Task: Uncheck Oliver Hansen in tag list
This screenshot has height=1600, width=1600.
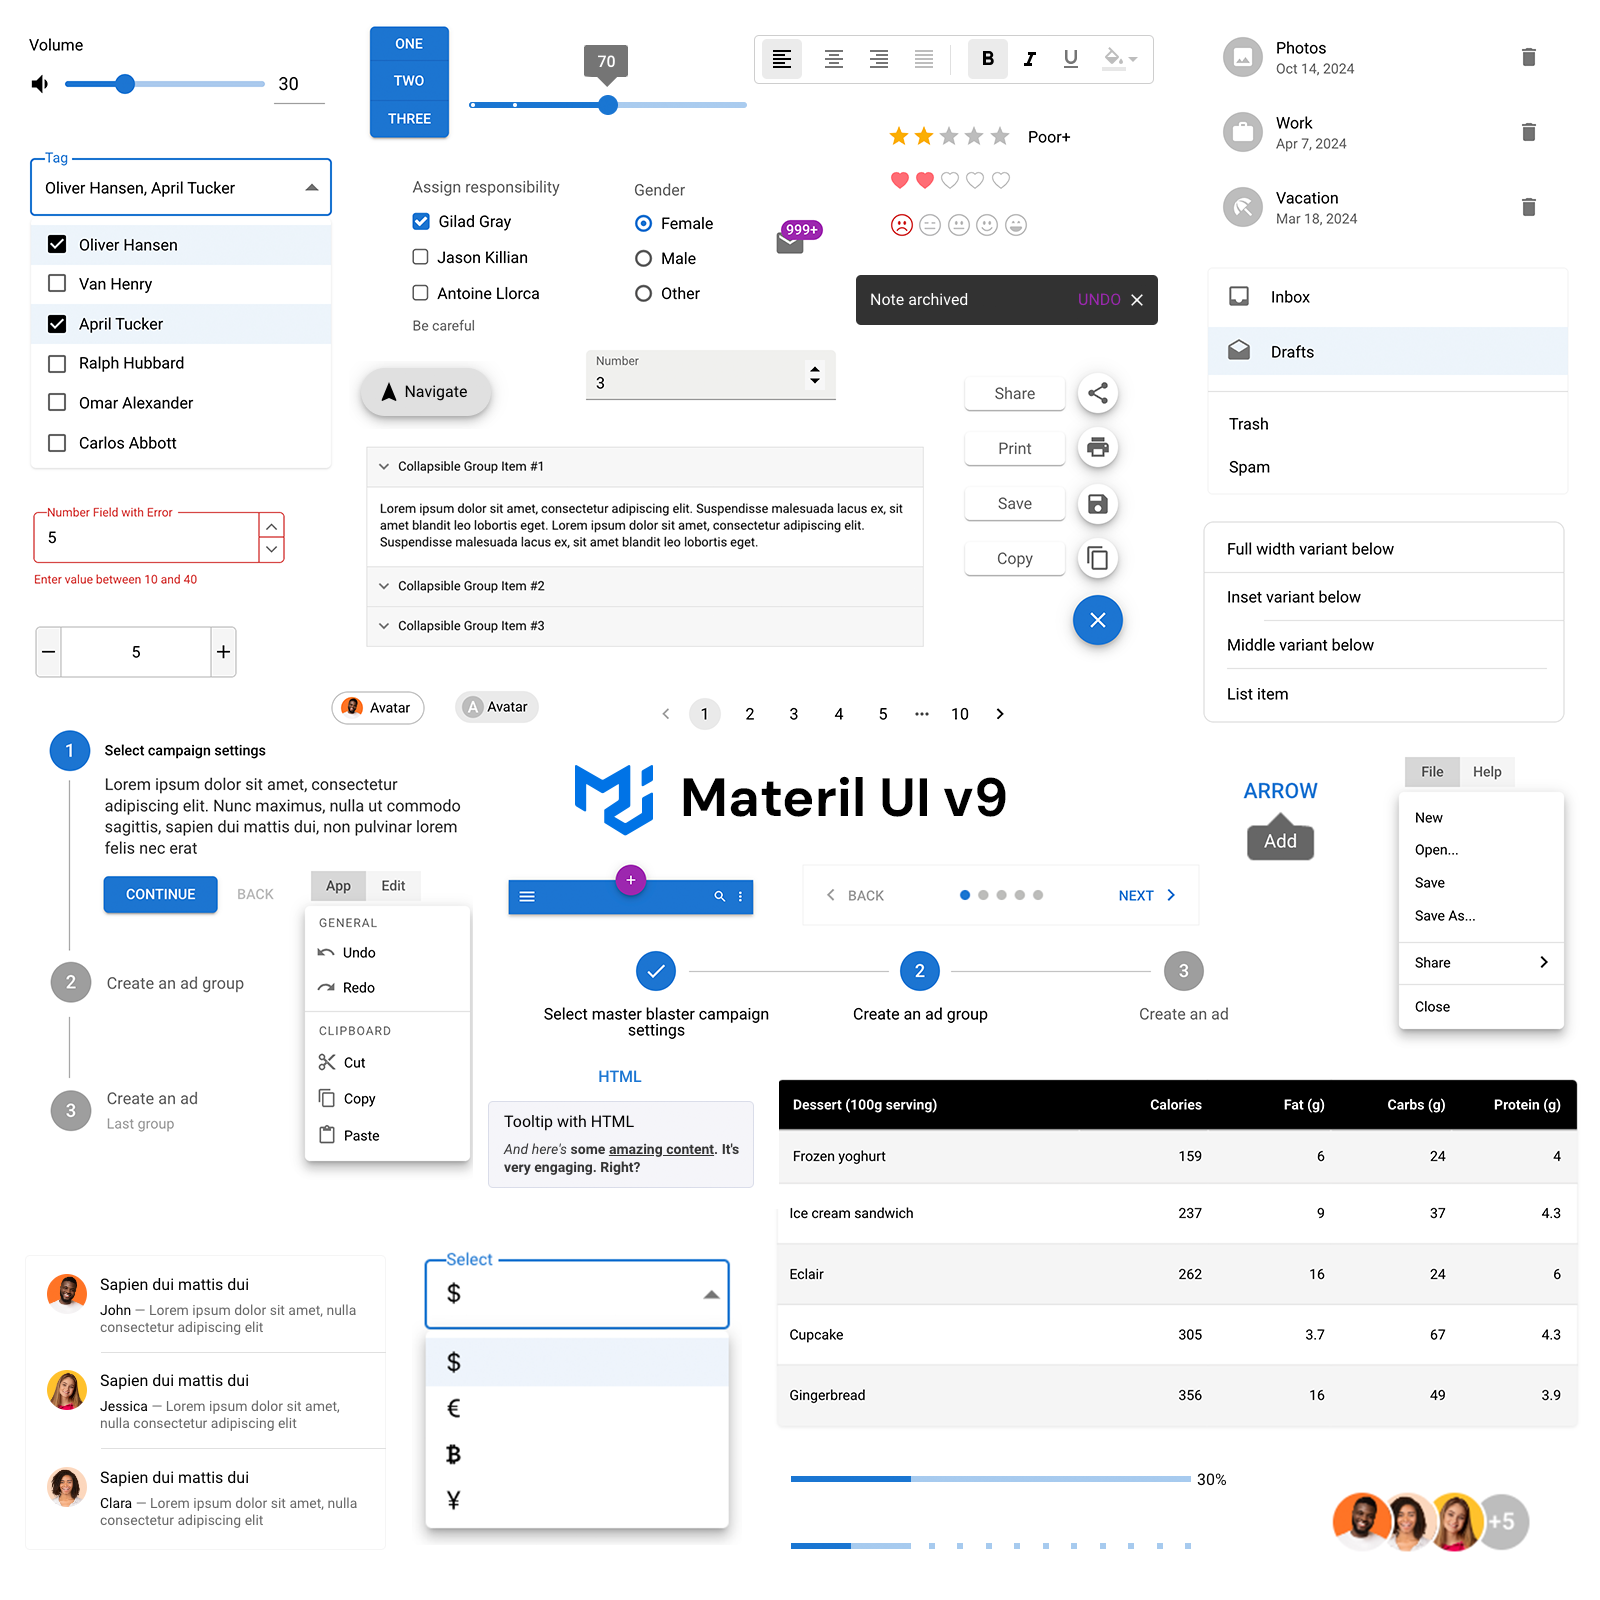Action: tap(57, 244)
